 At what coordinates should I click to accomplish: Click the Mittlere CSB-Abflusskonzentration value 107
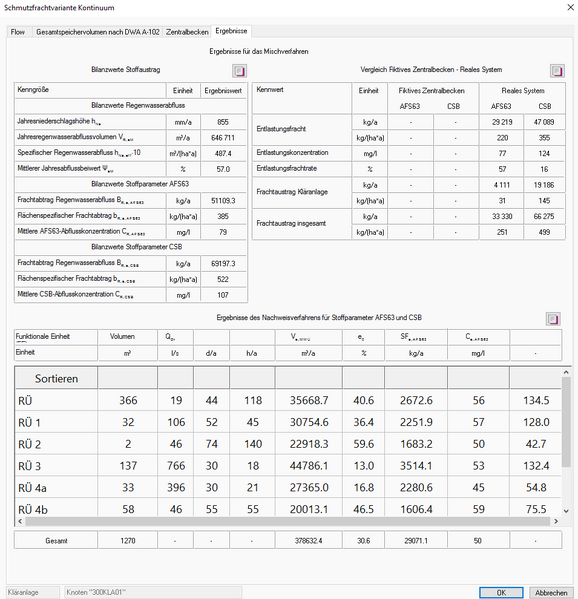click(x=223, y=295)
